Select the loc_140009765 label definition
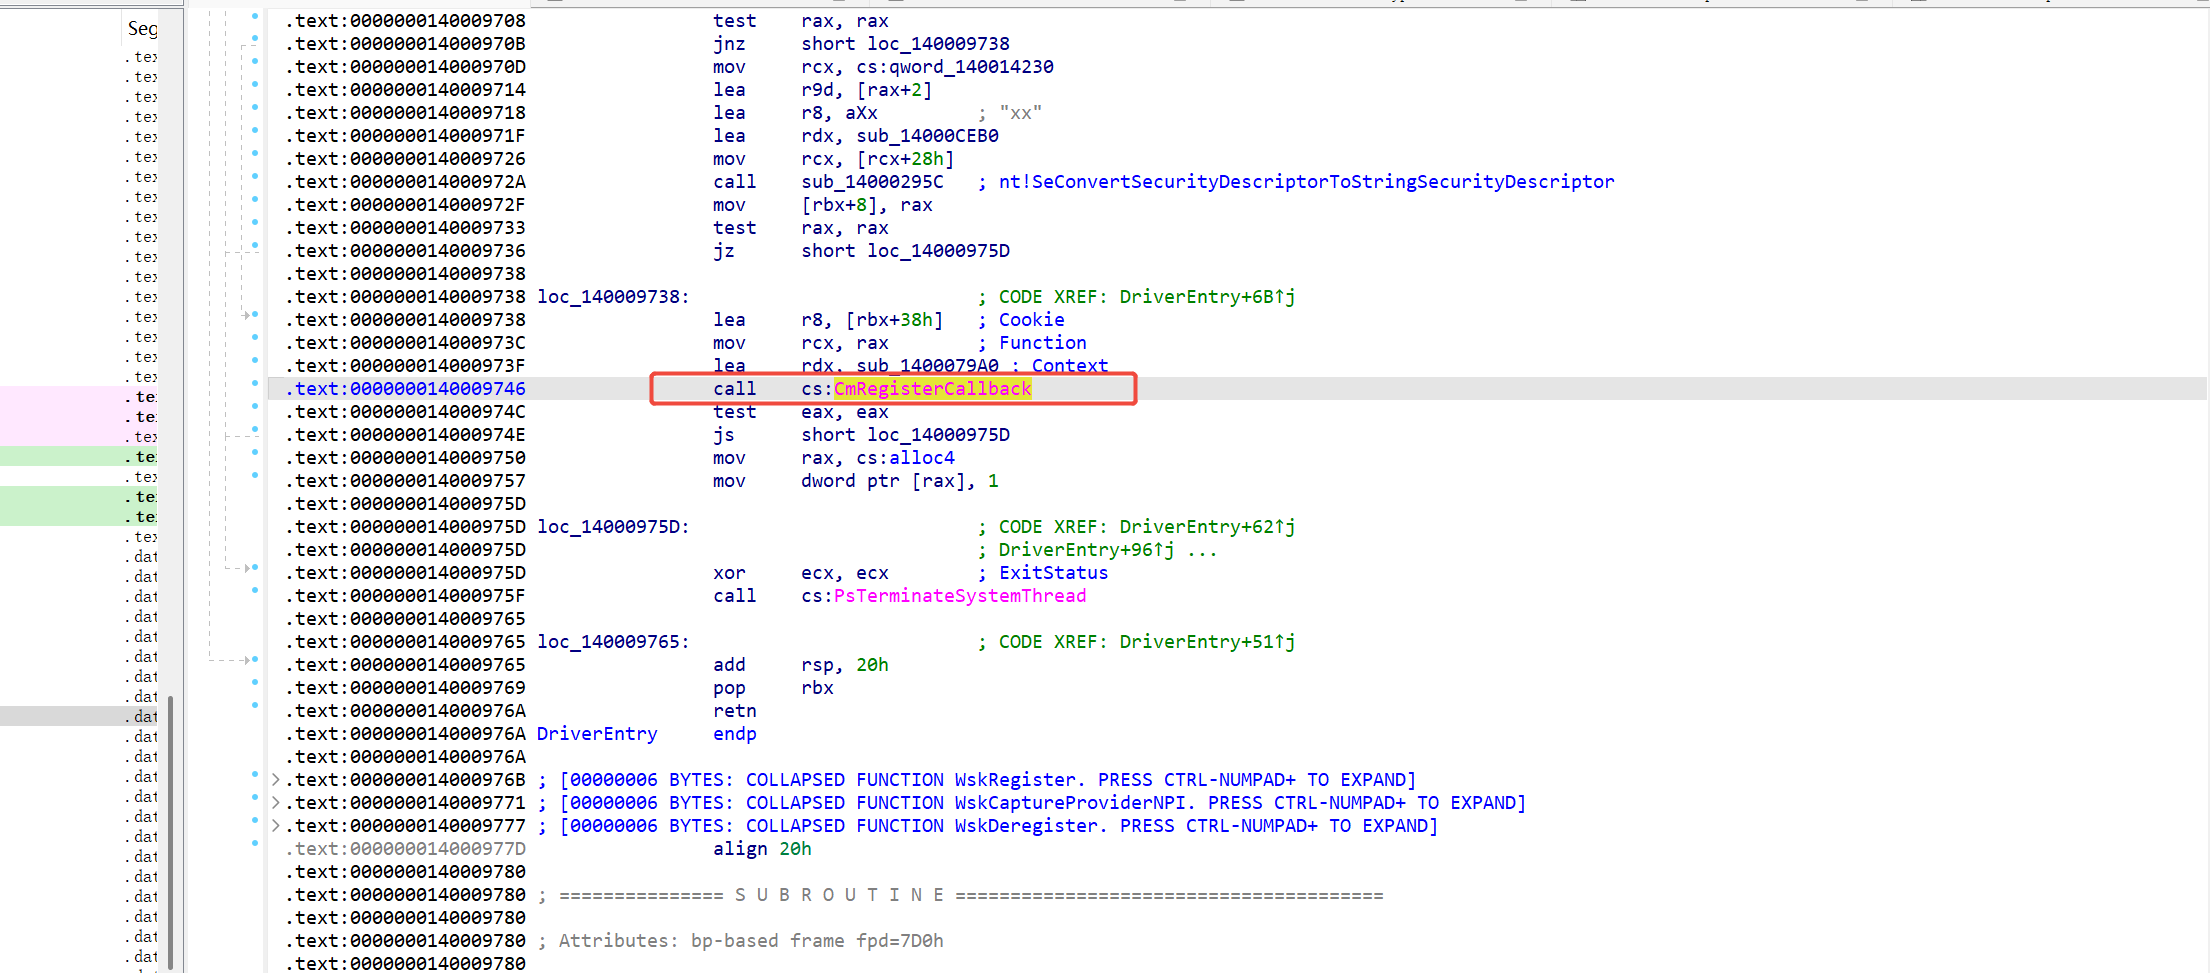The image size is (2210, 973). click(613, 642)
